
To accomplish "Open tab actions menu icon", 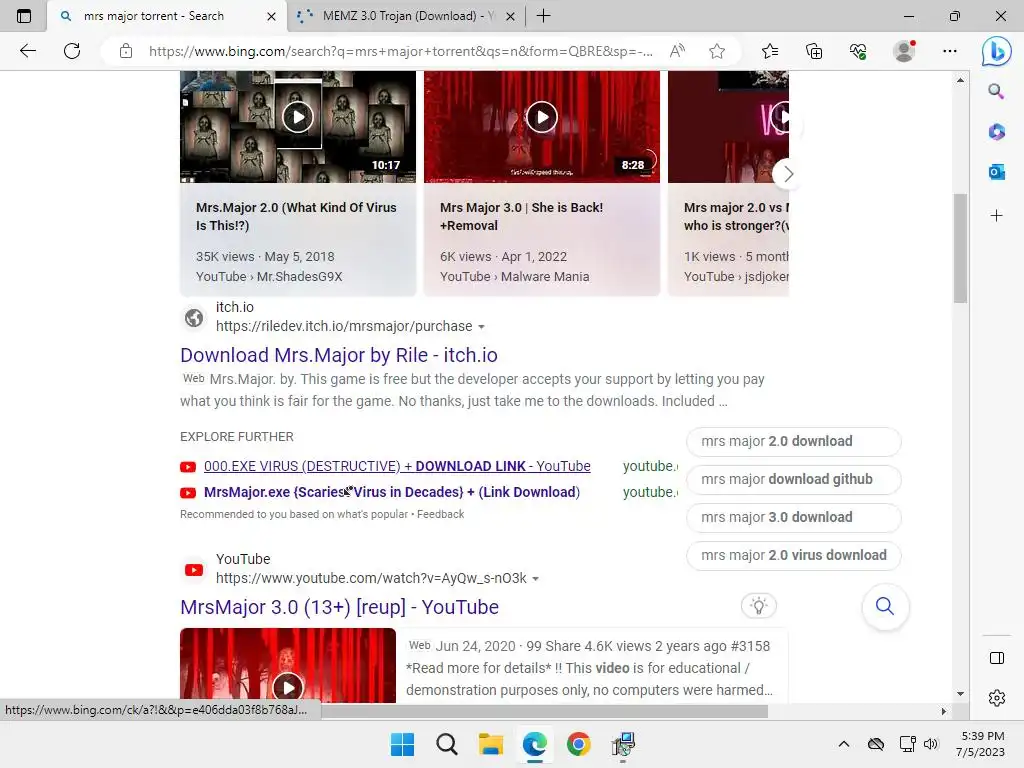I will 24,16.
